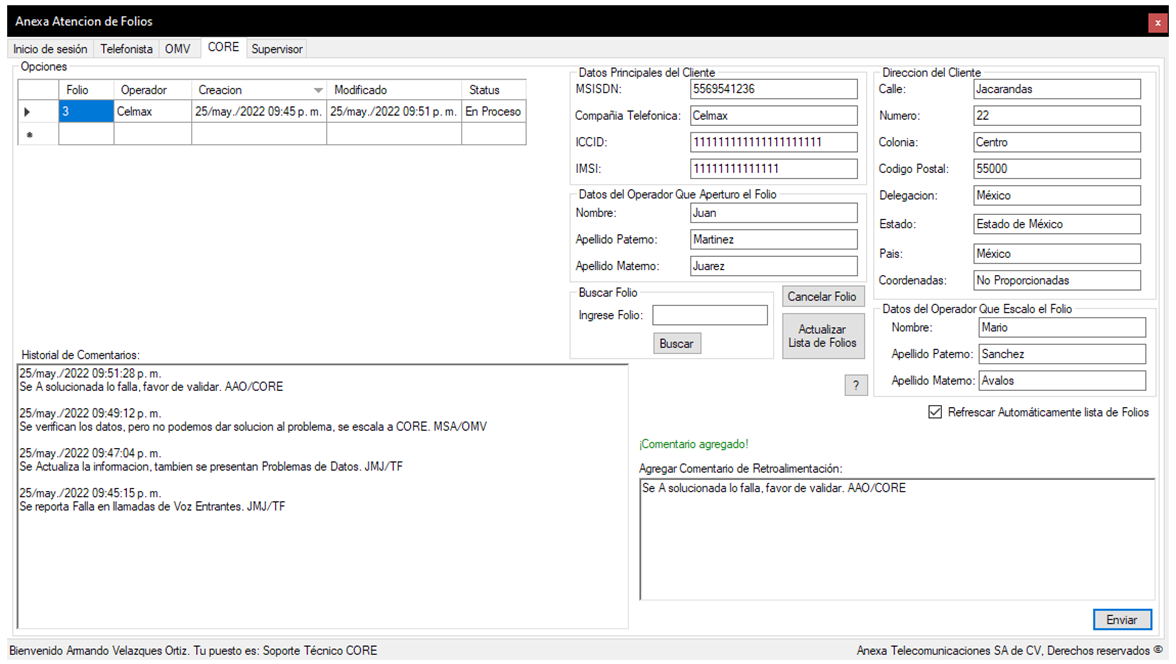Click the Codigo Postal field showing 55000
The width and height of the screenshot is (1176, 664).
[x=1056, y=169]
